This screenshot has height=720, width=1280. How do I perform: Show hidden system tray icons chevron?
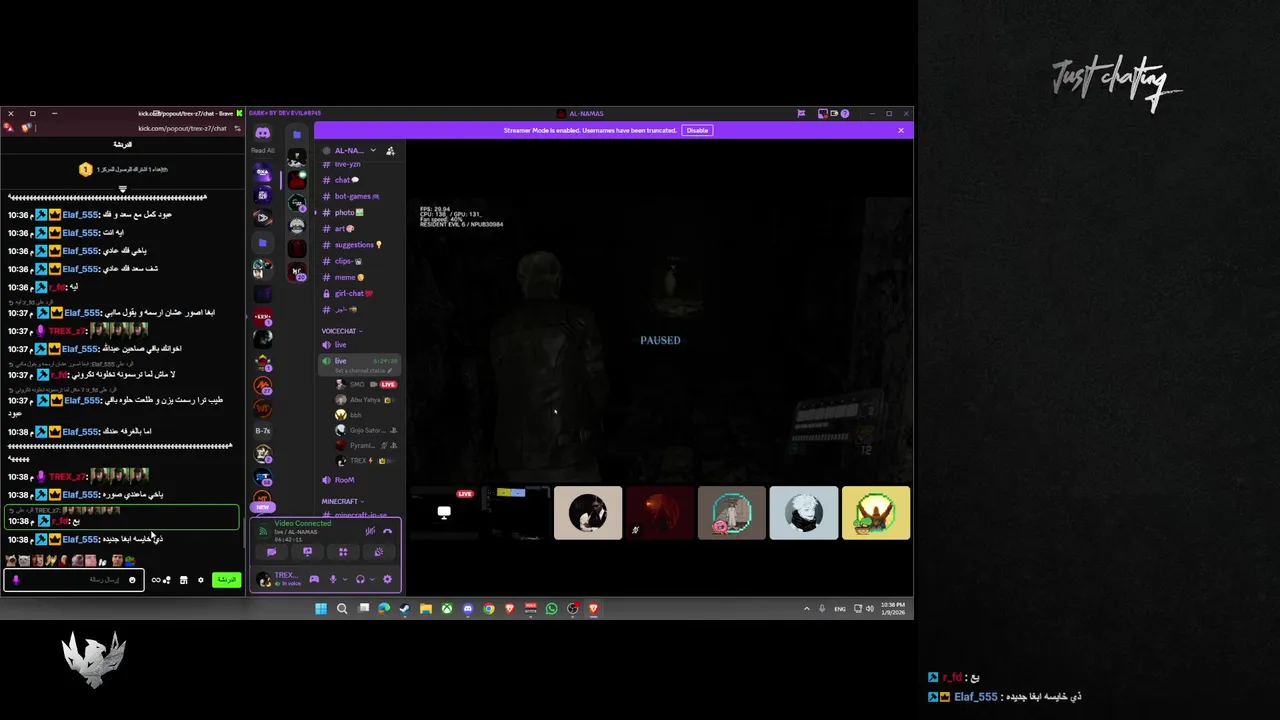[x=807, y=608]
